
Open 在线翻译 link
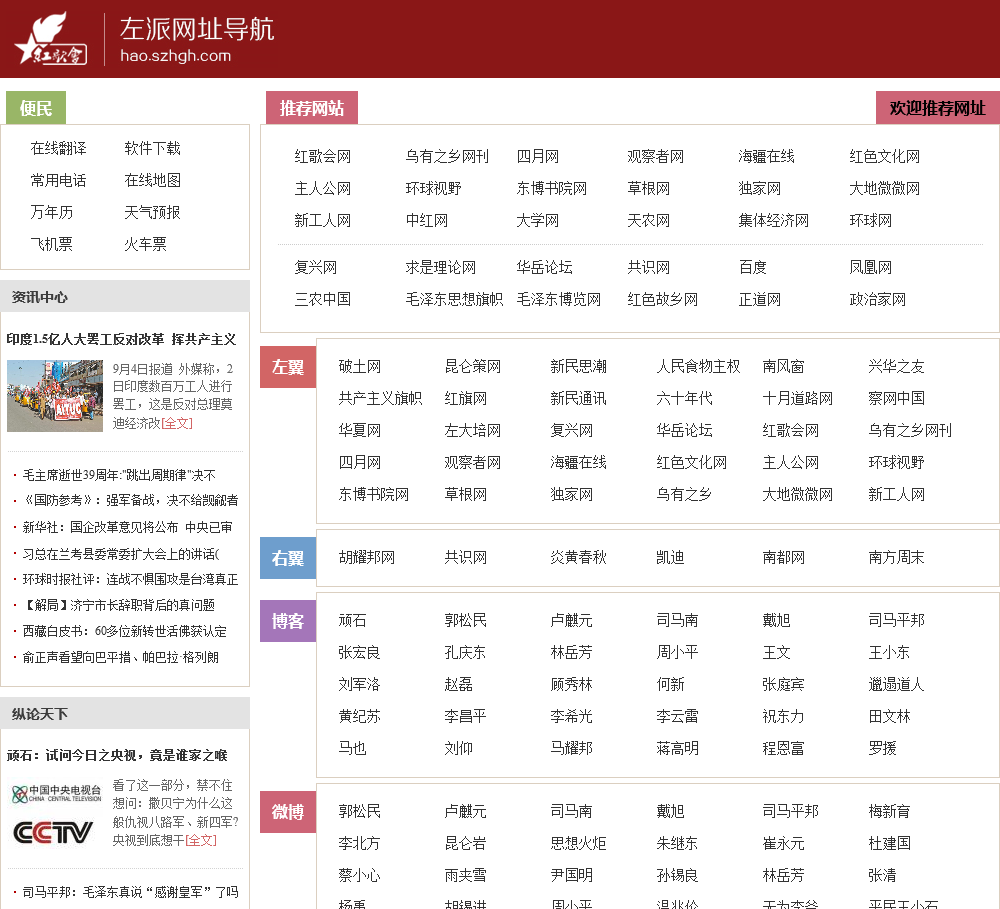click(58, 149)
